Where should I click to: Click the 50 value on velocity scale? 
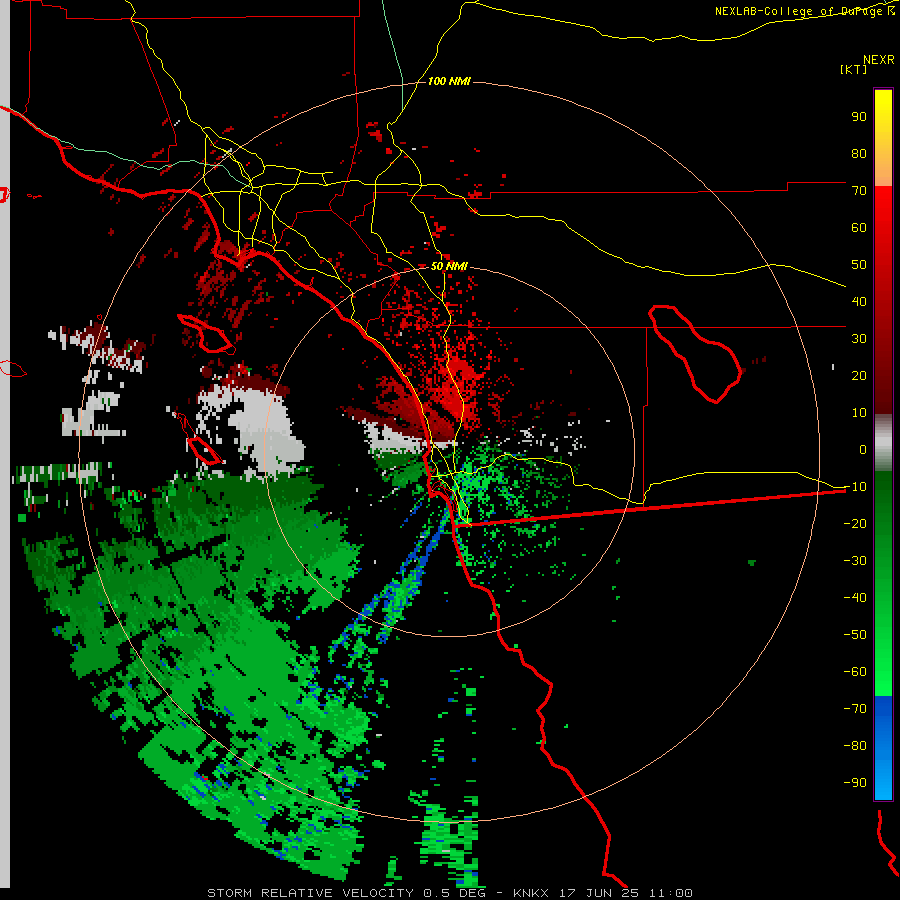[859, 265]
